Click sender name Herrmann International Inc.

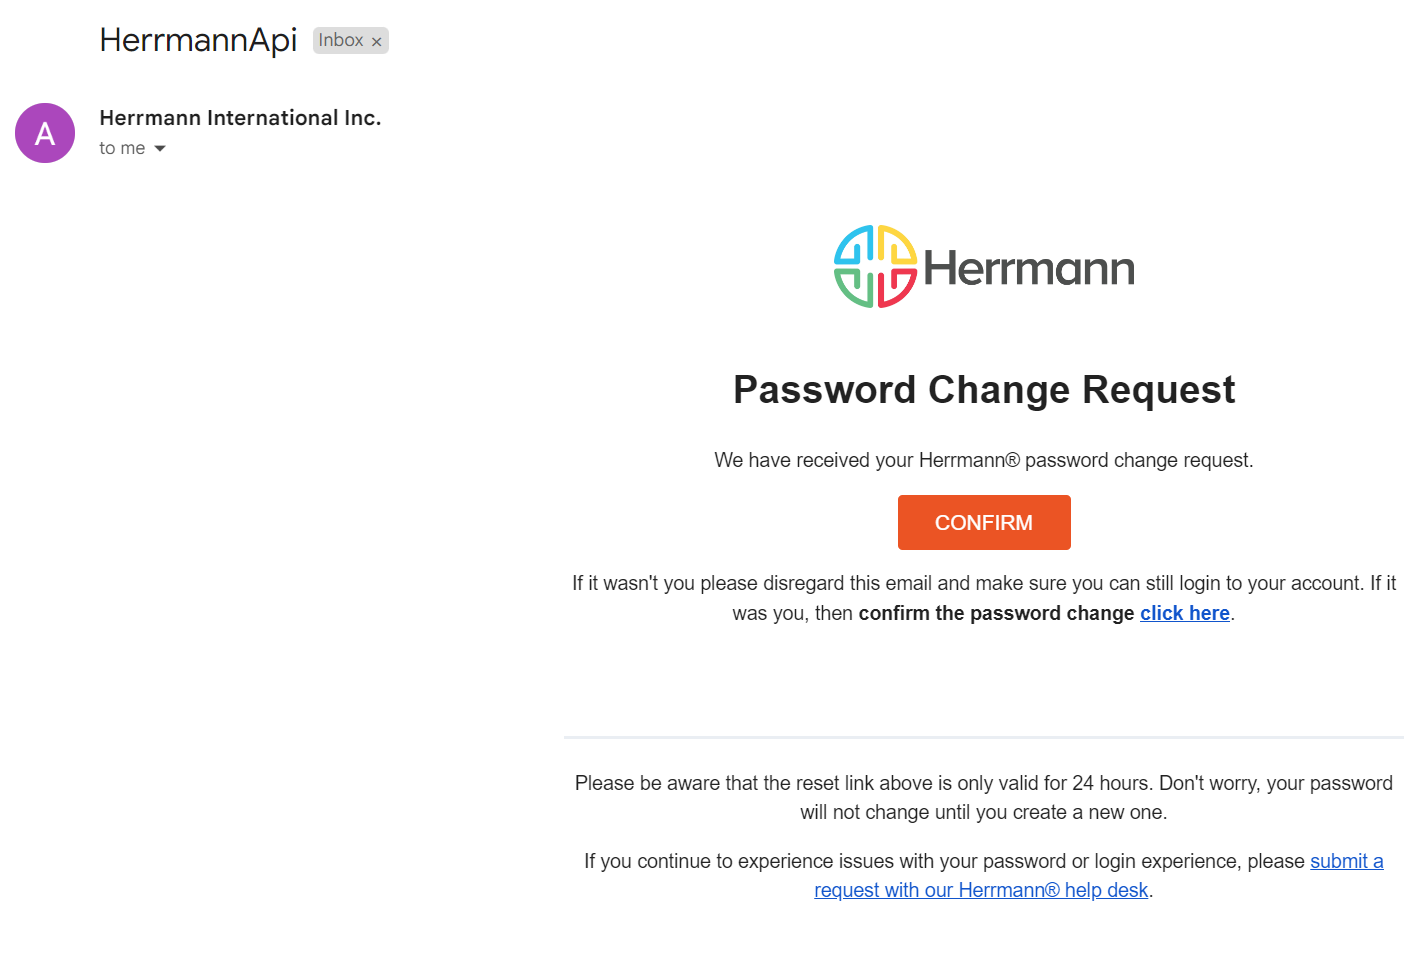pyautogui.click(x=240, y=118)
